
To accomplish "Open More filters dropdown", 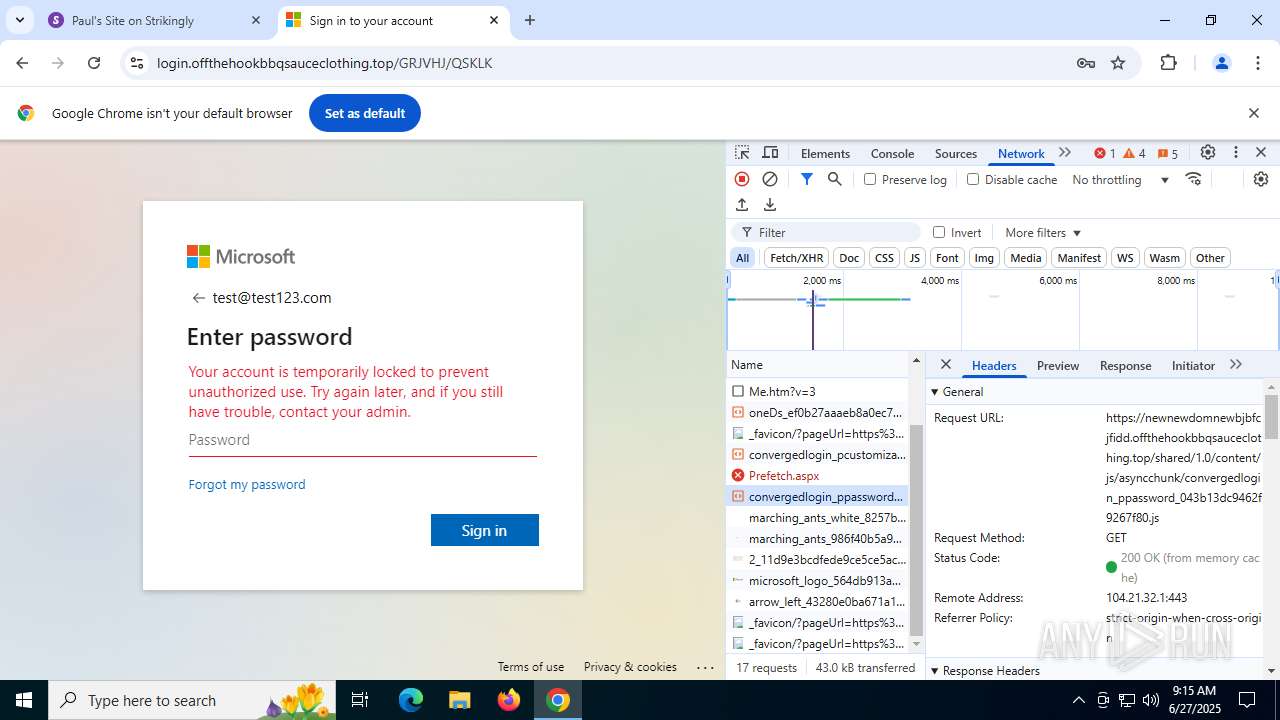I will point(1043,232).
